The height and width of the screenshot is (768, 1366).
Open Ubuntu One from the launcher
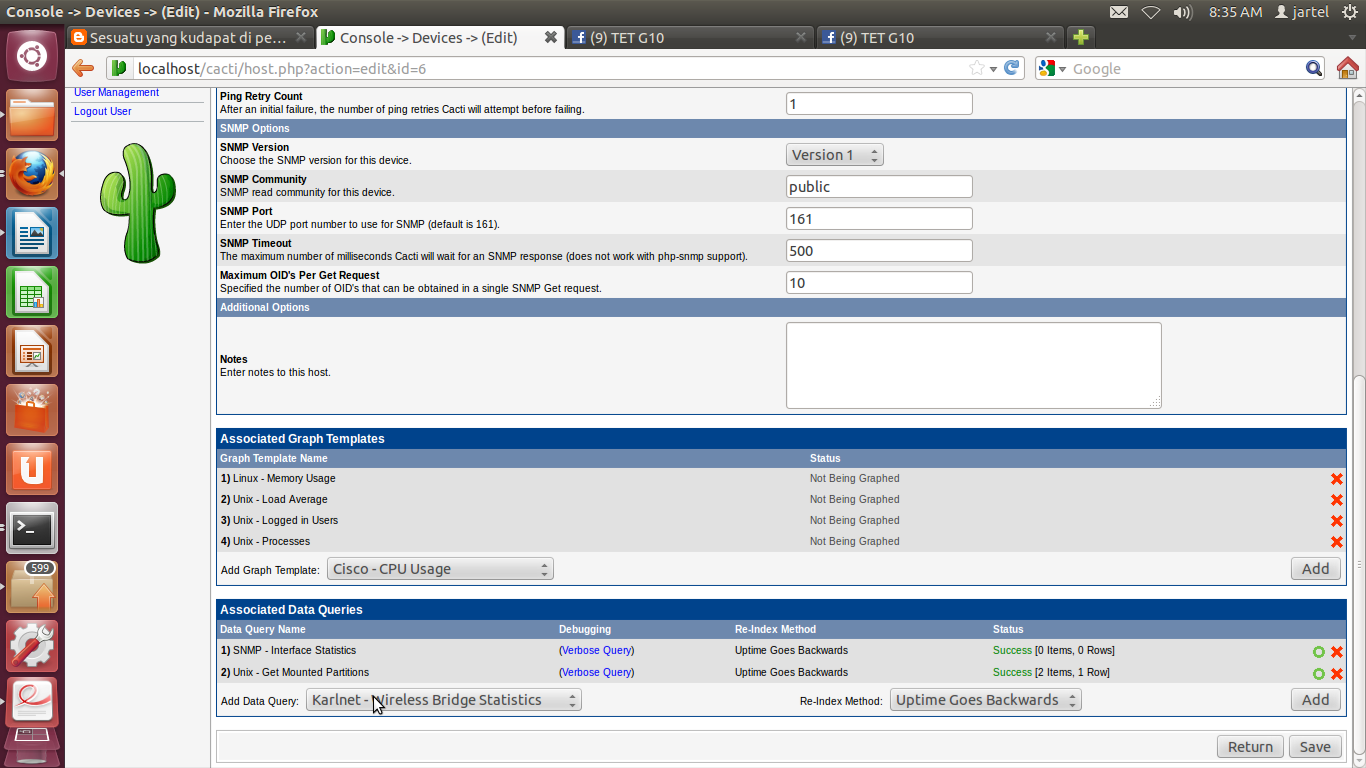[x=32, y=470]
